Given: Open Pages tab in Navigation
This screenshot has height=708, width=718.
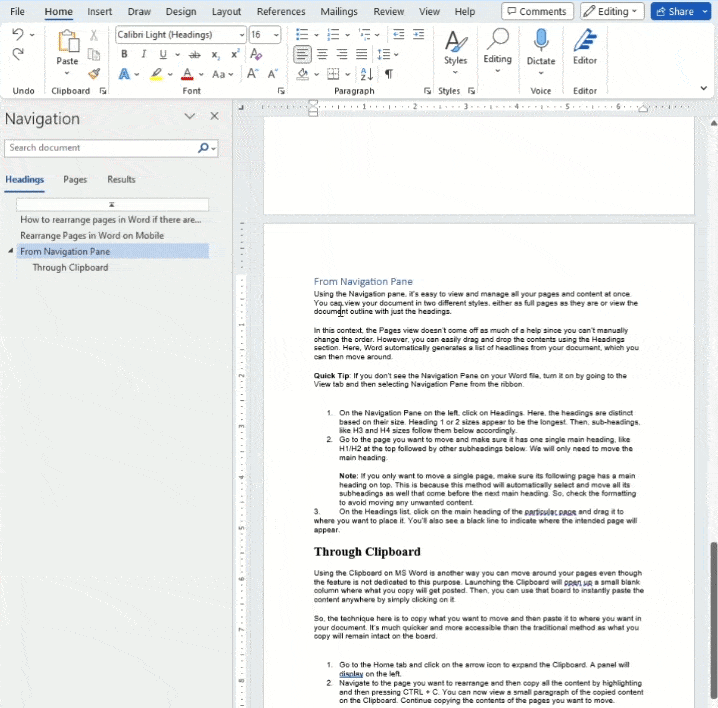Looking at the screenshot, I should [x=75, y=180].
